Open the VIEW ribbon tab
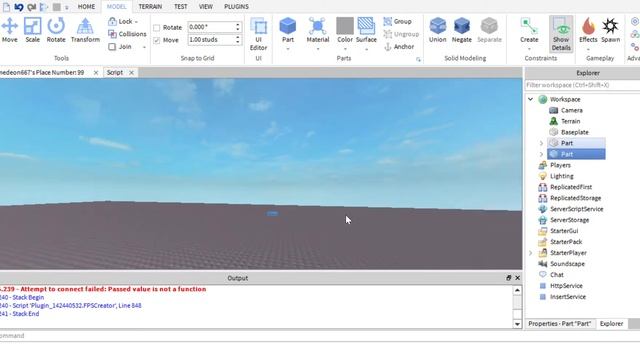This screenshot has width=640, height=360. point(206,7)
